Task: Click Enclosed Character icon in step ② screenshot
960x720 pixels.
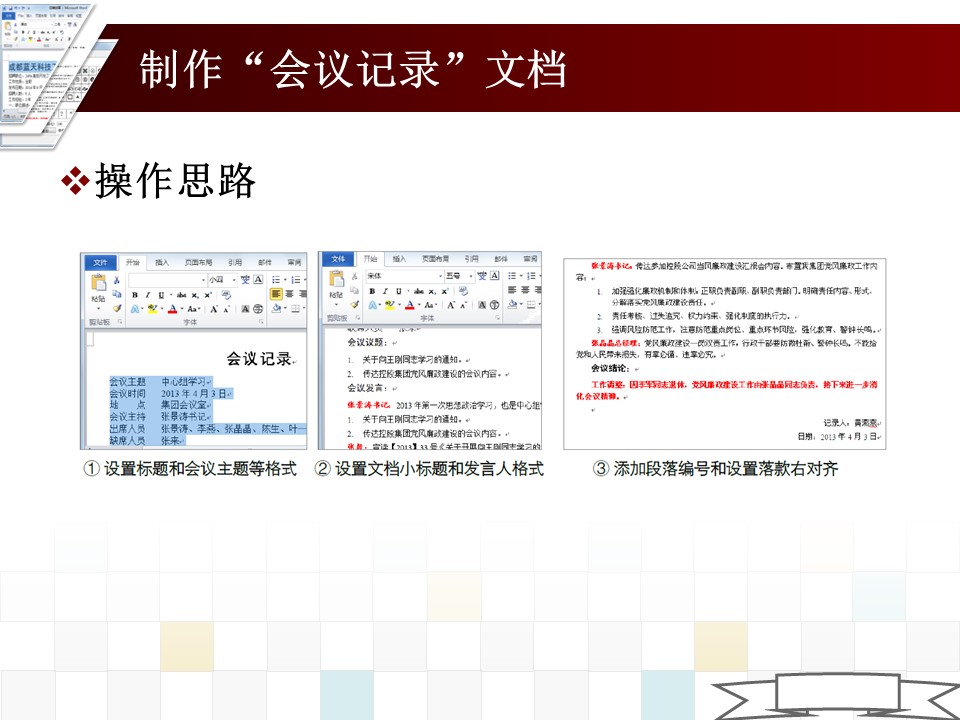Action: point(495,305)
